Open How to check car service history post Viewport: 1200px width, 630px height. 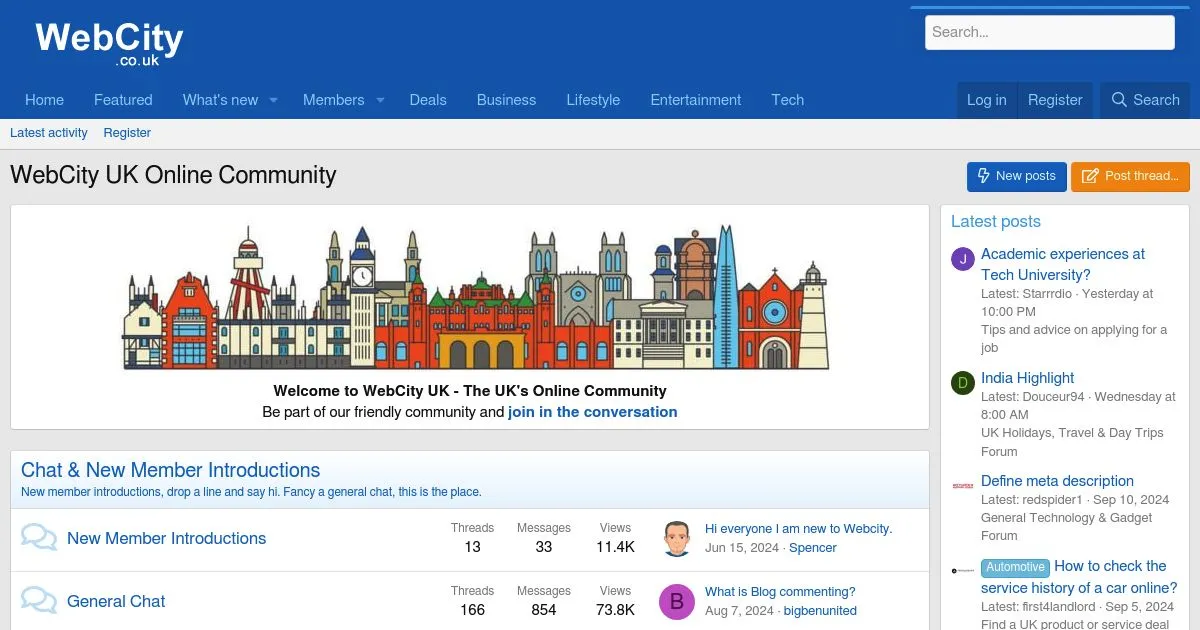coord(1079,577)
